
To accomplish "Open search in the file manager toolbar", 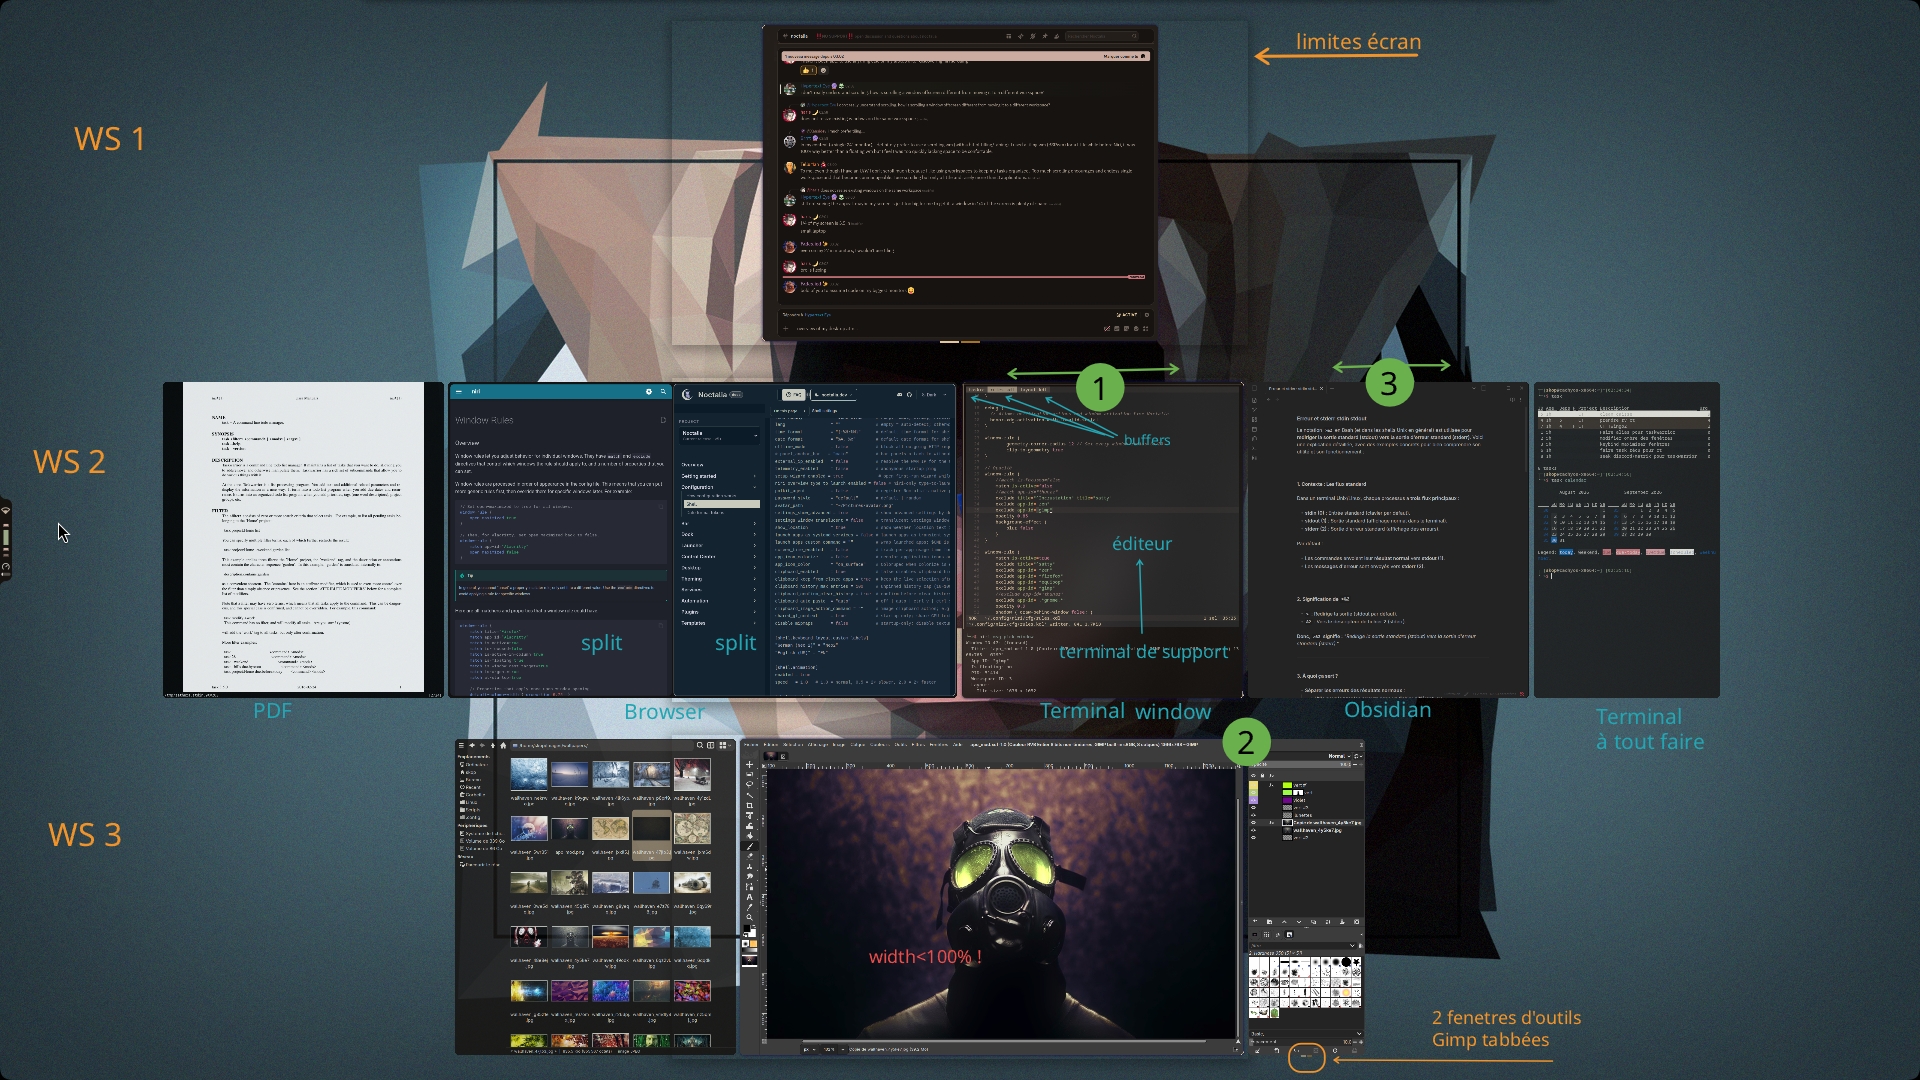I will point(700,745).
